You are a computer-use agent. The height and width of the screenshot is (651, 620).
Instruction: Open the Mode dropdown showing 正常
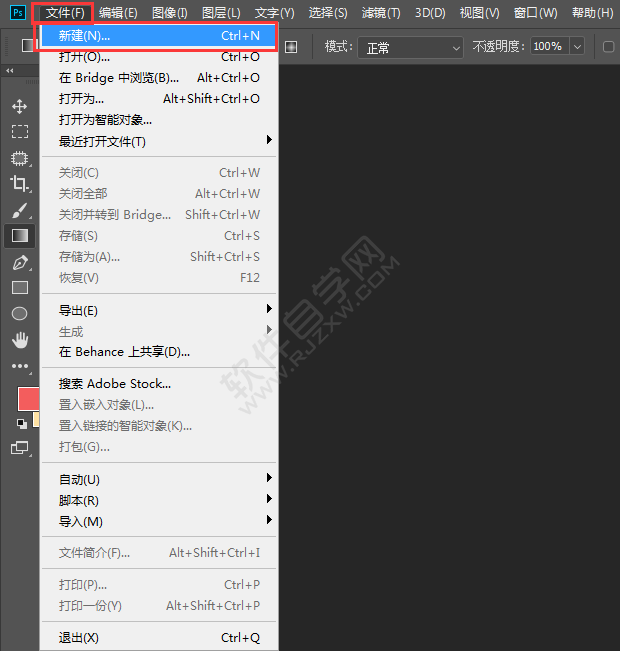click(x=410, y=48)
